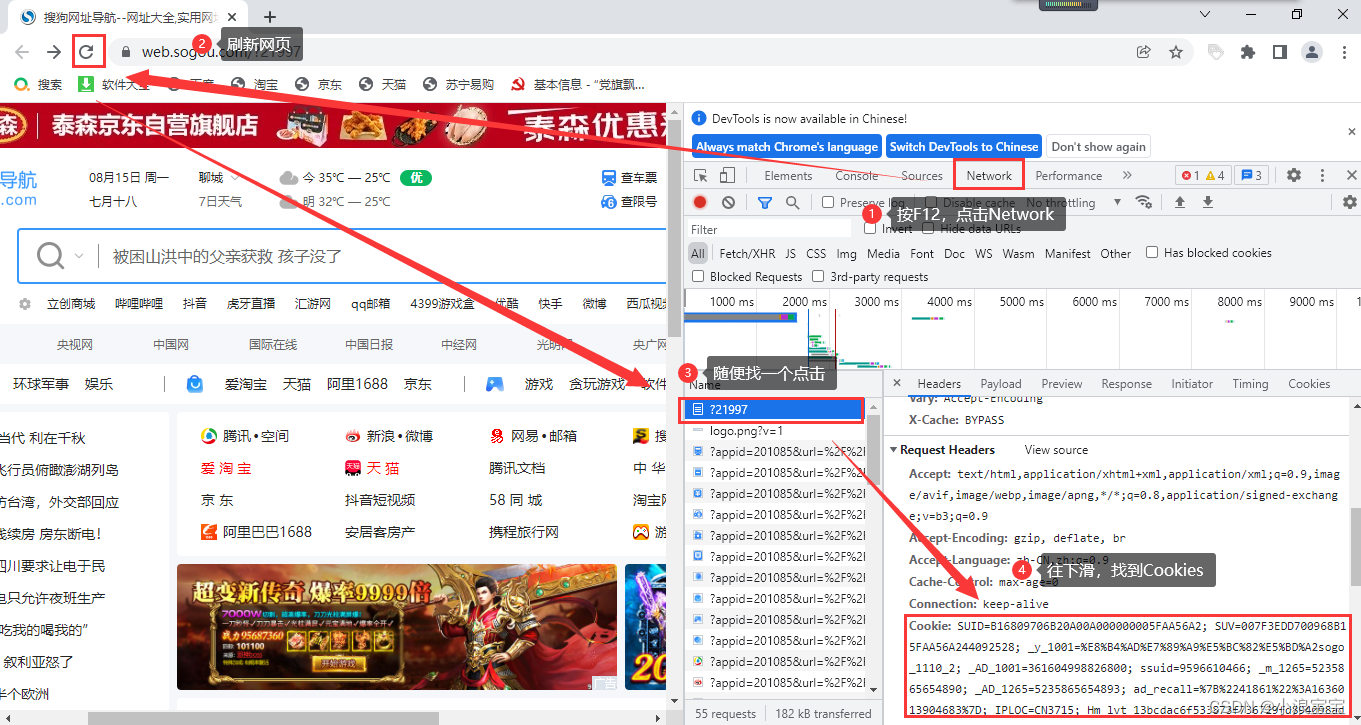Click the network Filter text field
The width and height of the screenshot is (1361, 725).
pyautogui.click(x=770, y=229)
